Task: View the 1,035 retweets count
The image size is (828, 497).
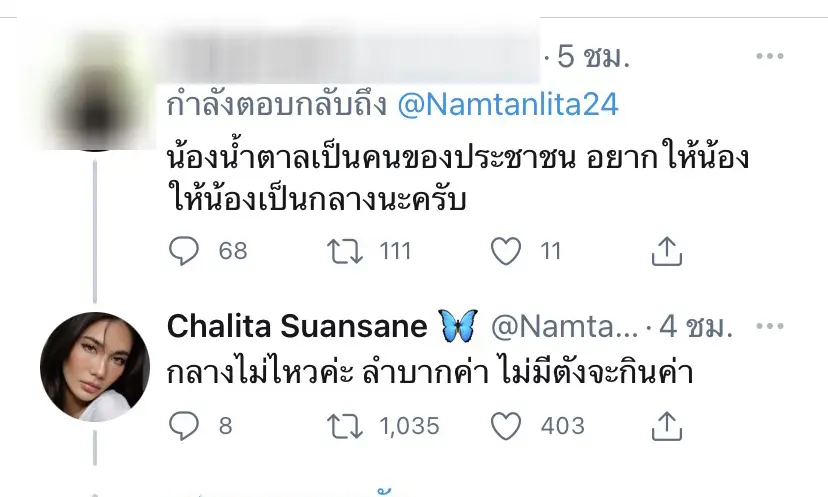Action: pos(411,426)
